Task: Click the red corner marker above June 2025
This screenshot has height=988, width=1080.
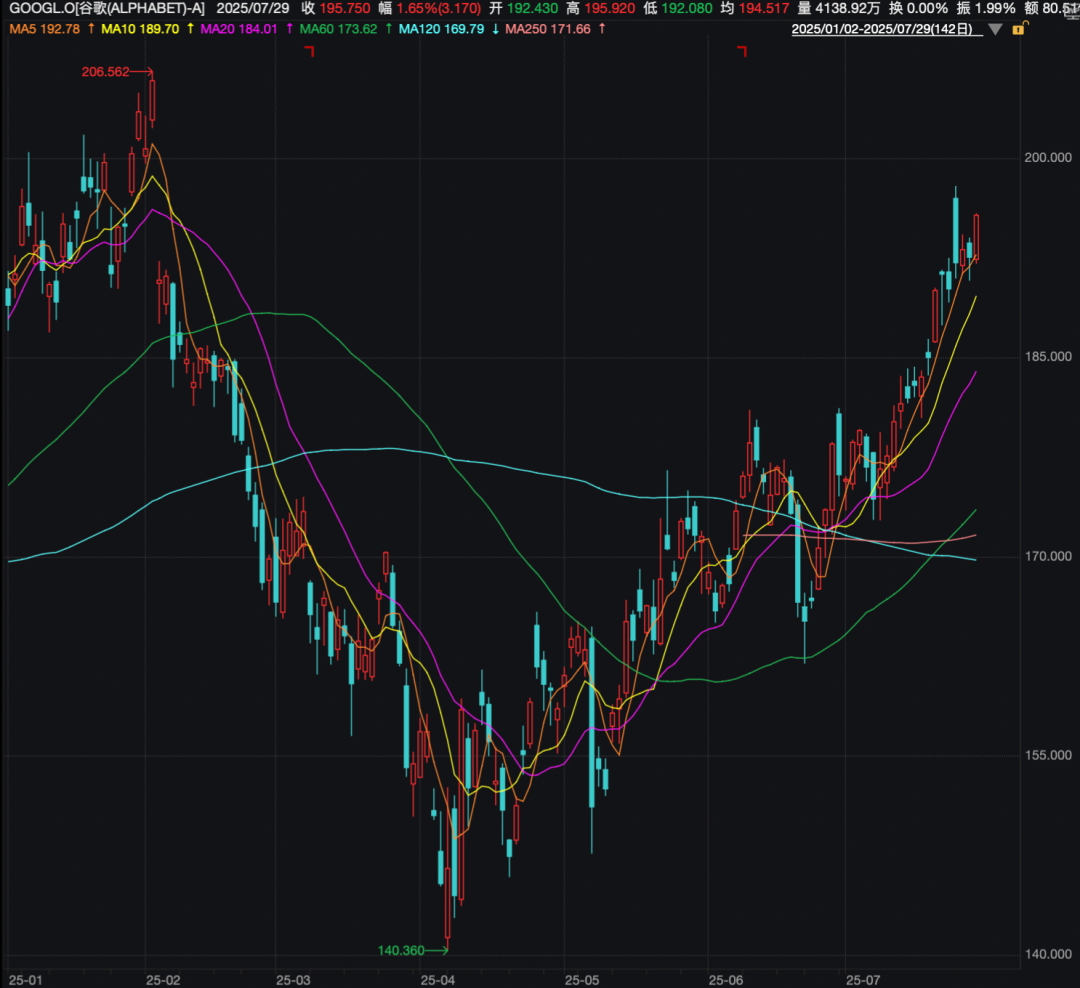Action: point(742,51)
